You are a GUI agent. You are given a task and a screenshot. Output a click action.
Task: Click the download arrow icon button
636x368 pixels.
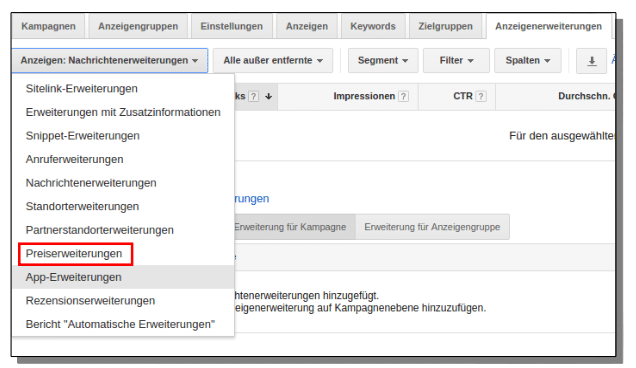(591, 61)
